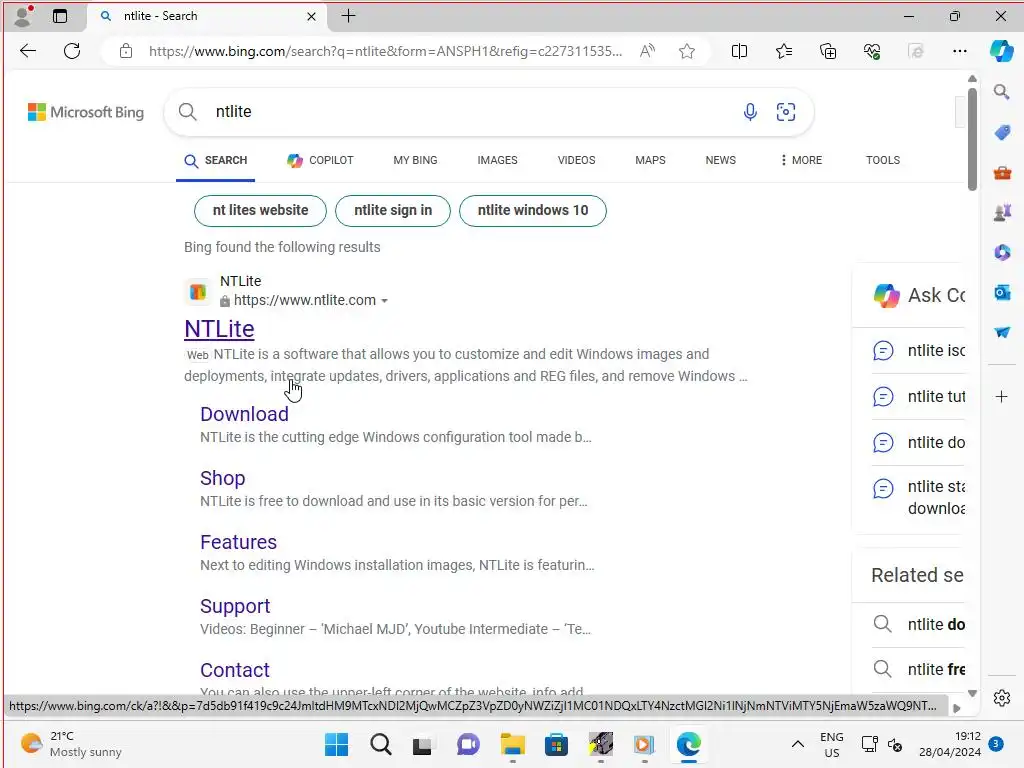The width and height of the screenshot is (1024, 768).
Task: Switch to the MY BING tab
Action: [x=415, y=160]
